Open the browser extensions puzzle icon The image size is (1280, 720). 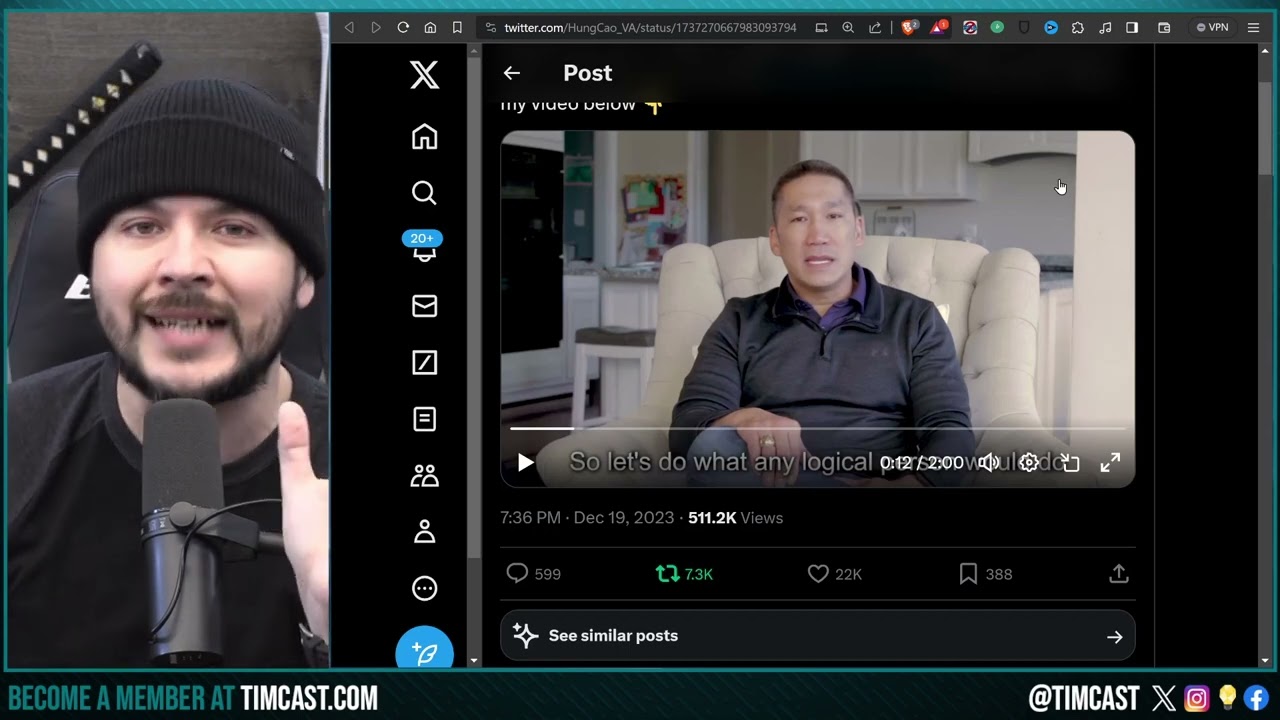point(1077,27)
